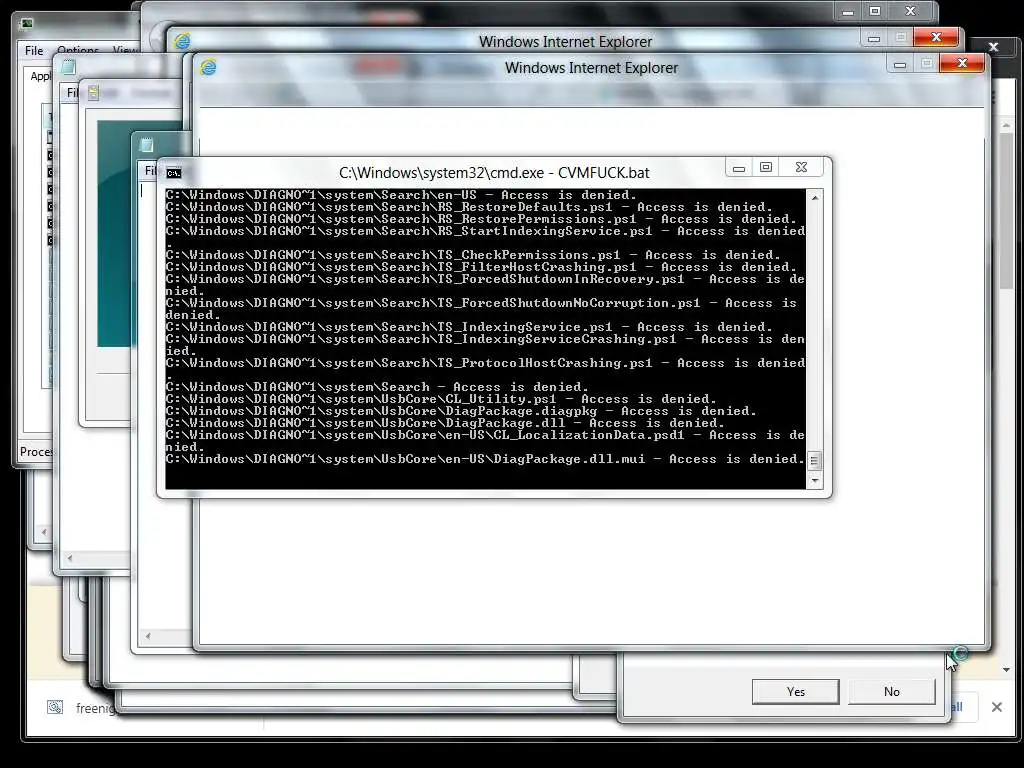Click the cmd scrollbar up arrow
Screen dimensions: 1024x768
pyautogui.click(x=814, y=197)
